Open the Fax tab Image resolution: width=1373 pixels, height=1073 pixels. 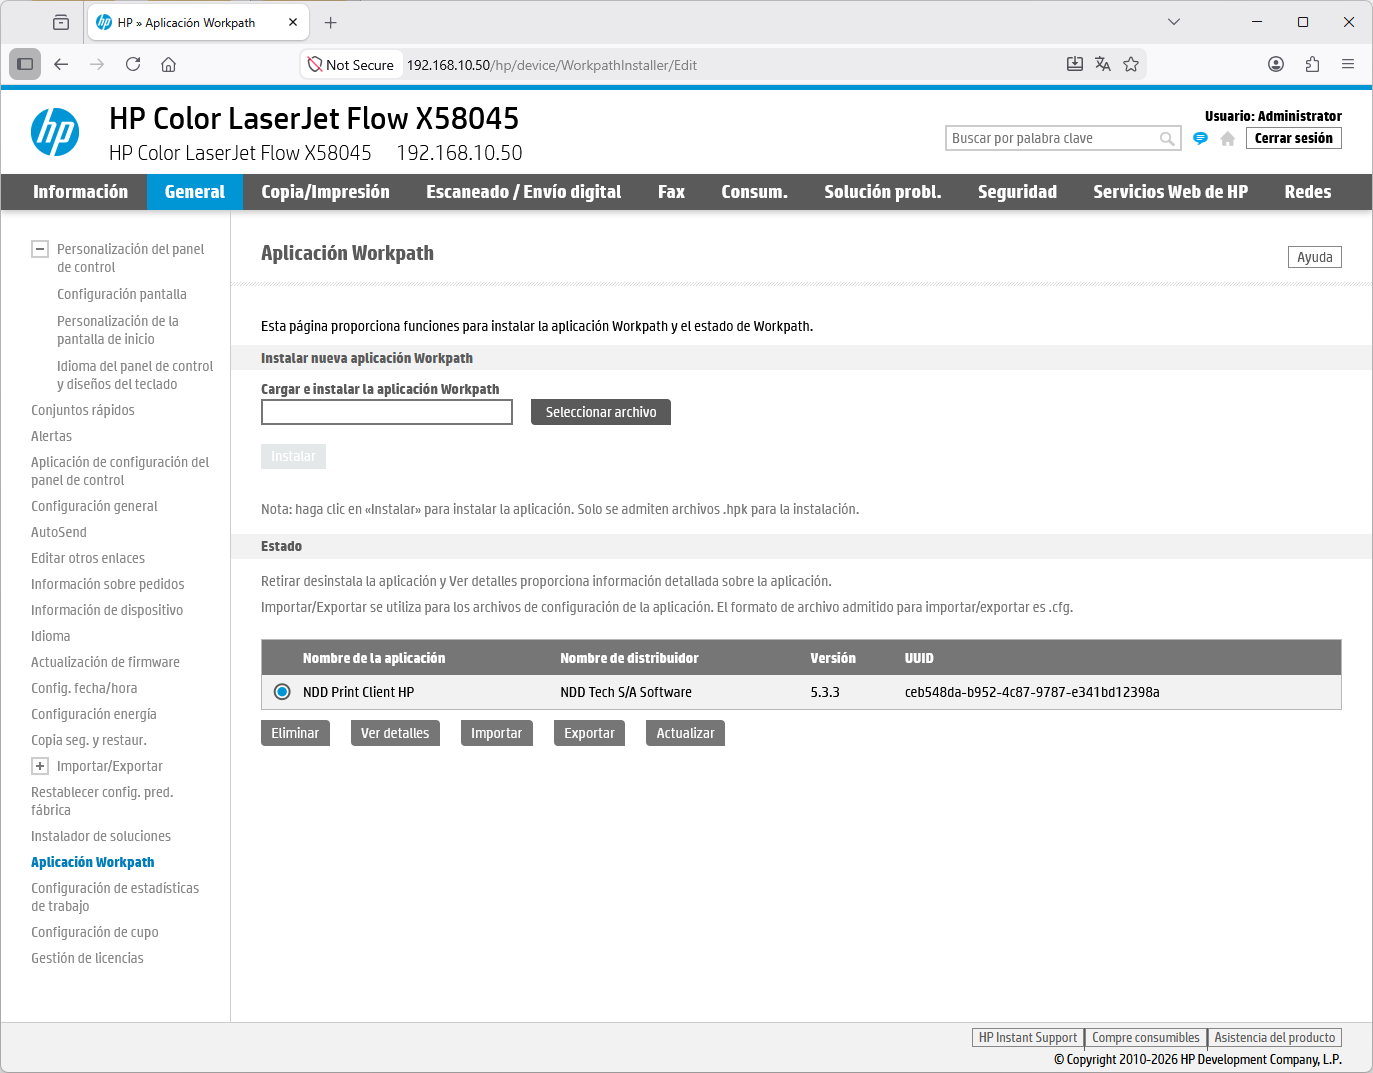coord(672,192)
